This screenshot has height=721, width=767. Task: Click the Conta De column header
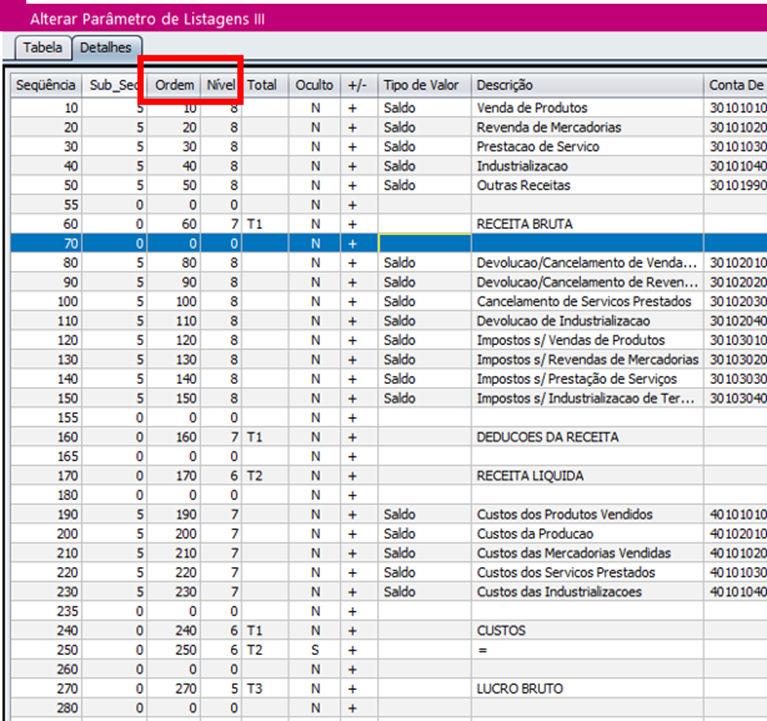tap(735, 86)
